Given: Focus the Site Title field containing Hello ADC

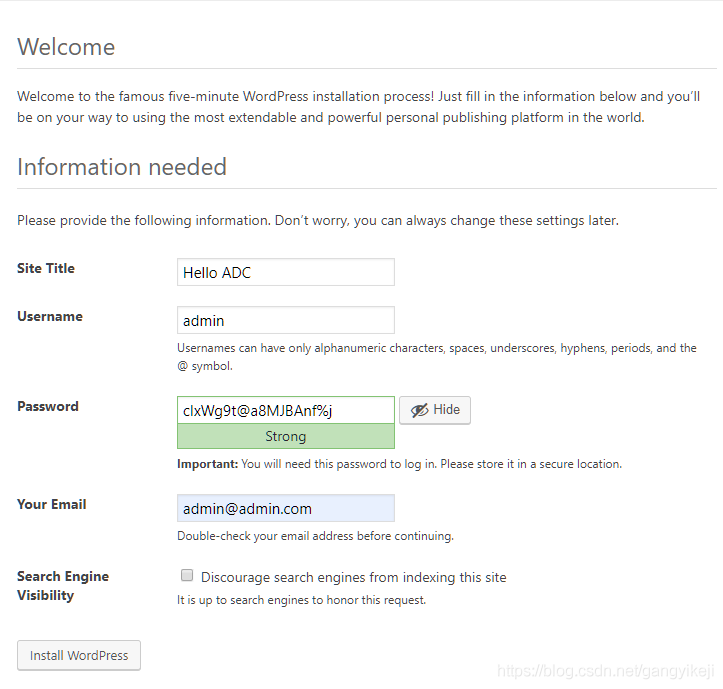Looking at the screenshot, I should pyautogui.click(x=285, y=272).
